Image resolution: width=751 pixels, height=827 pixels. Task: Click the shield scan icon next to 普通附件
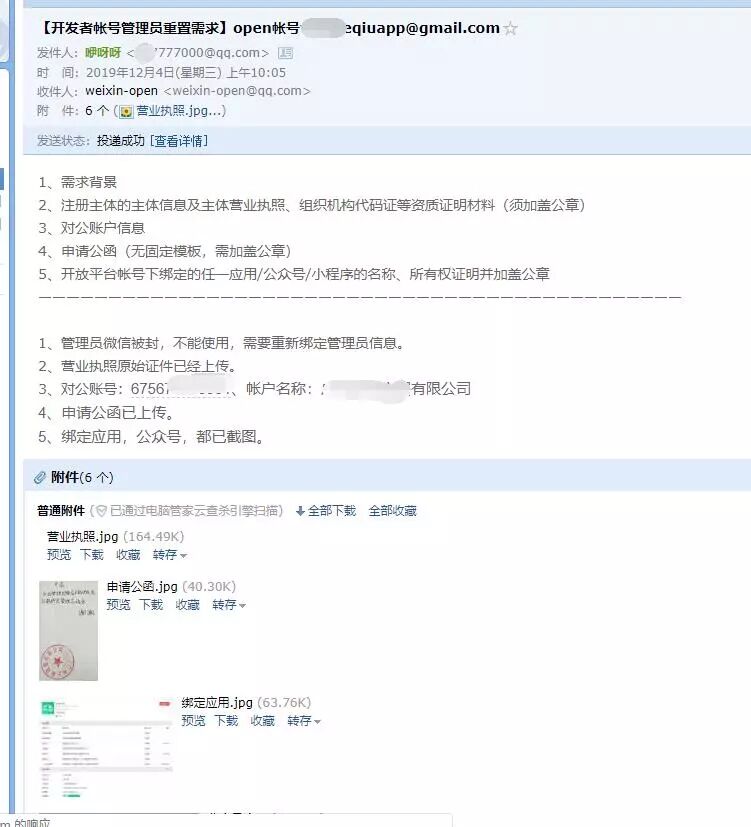(101, 511)
